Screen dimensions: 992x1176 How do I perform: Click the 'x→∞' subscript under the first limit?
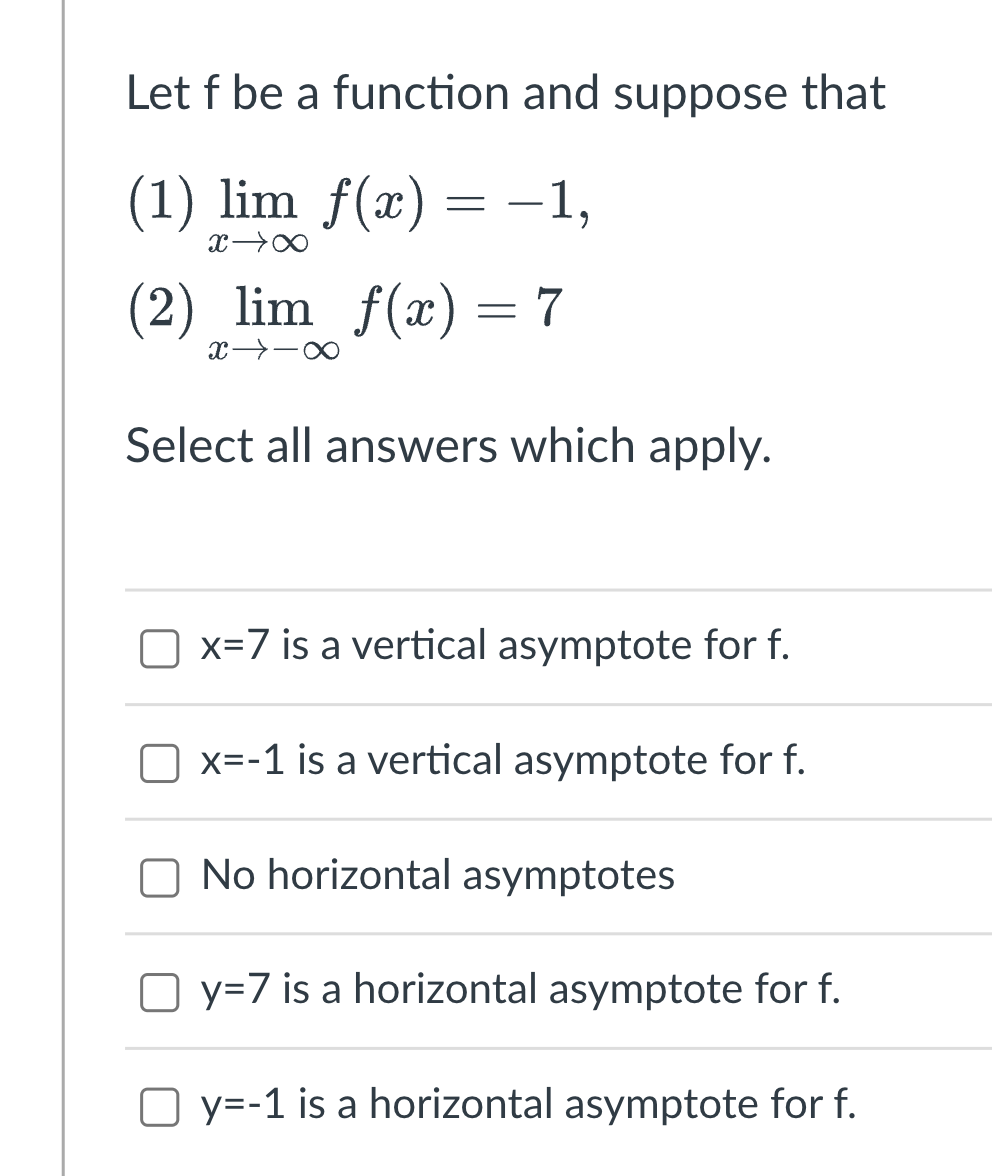click(x=257, y=243)
